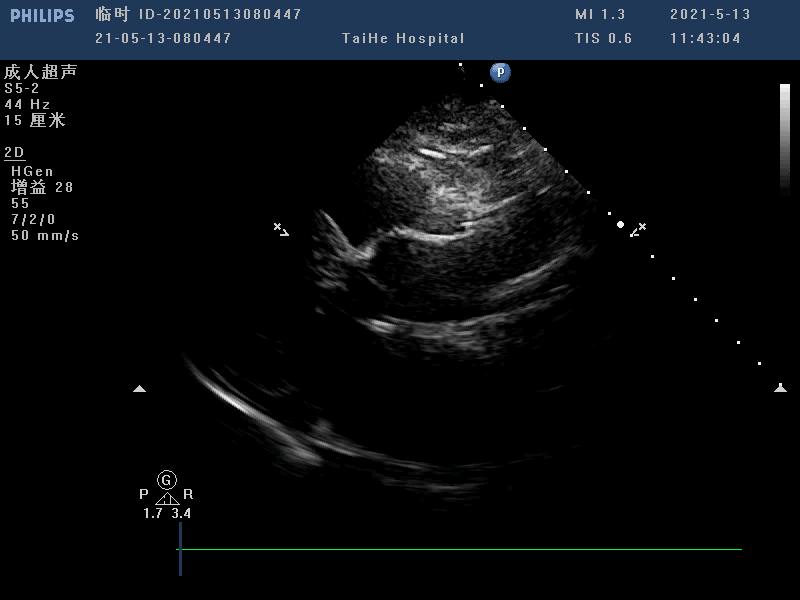Click the R label beside triangle
The height and width of the screenshot is (600, 800).
pos(188,494)
